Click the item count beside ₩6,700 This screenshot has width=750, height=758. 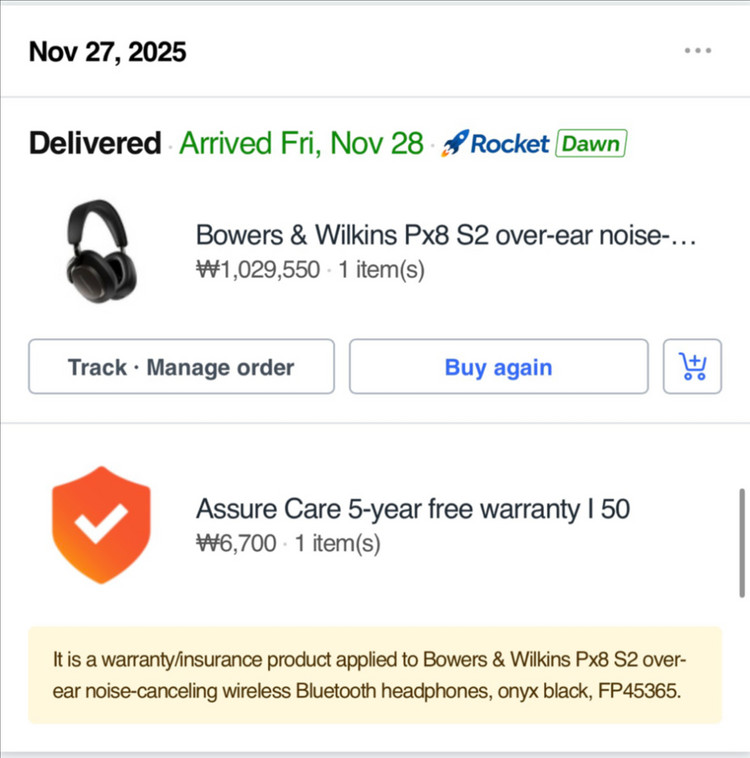coord(338,545)
